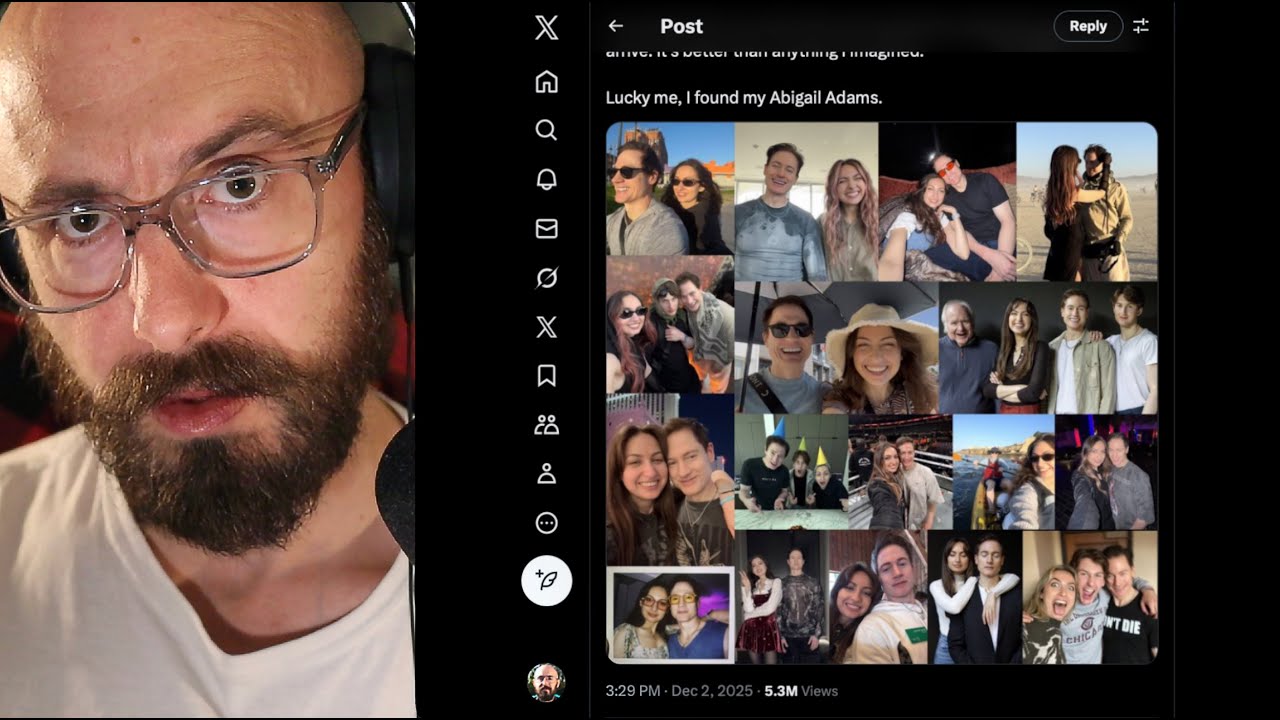Viewport: 1280px width, 720px height.
Task: Go to the Home timeline
Action: tap(546, 82)
